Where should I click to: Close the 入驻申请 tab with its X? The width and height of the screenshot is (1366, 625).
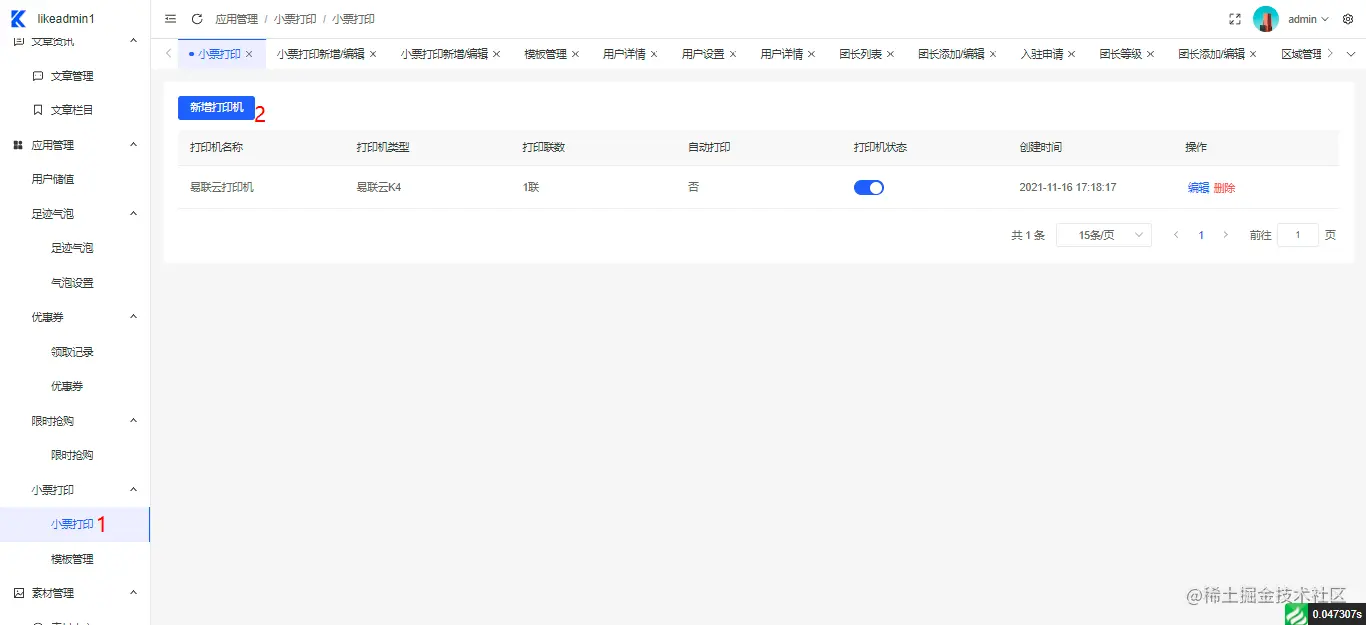coord(1071,54)
